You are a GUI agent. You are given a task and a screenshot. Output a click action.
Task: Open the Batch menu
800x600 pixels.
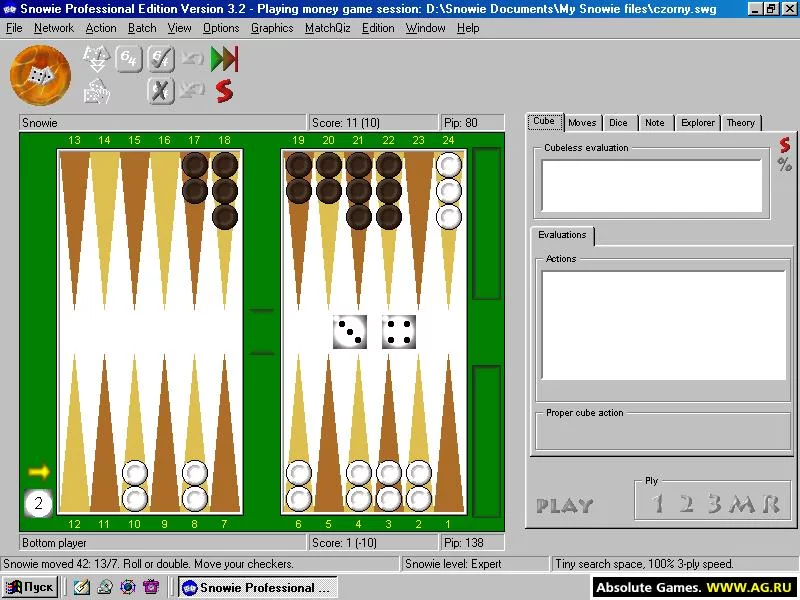tap(142, 28)
